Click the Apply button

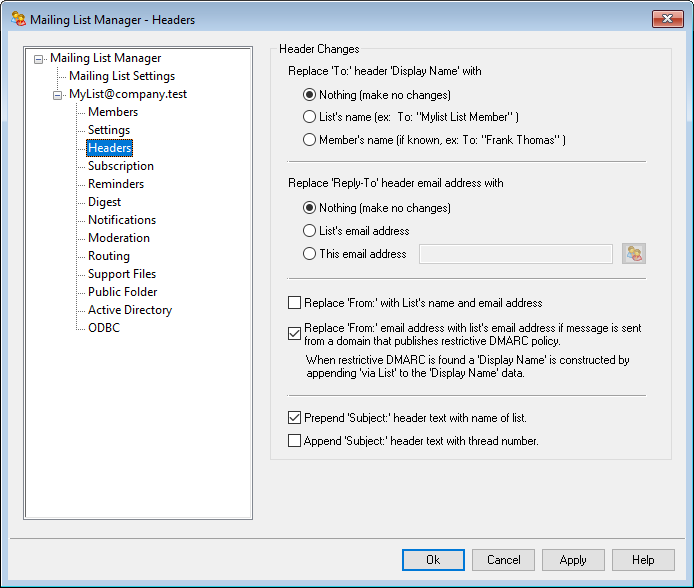tap(573, 560)
